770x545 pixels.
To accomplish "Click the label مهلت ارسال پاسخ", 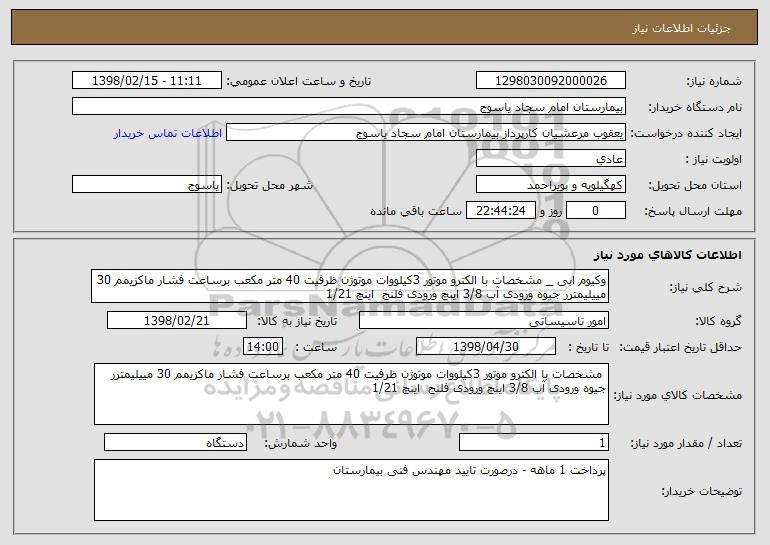I will click(693, 211).
